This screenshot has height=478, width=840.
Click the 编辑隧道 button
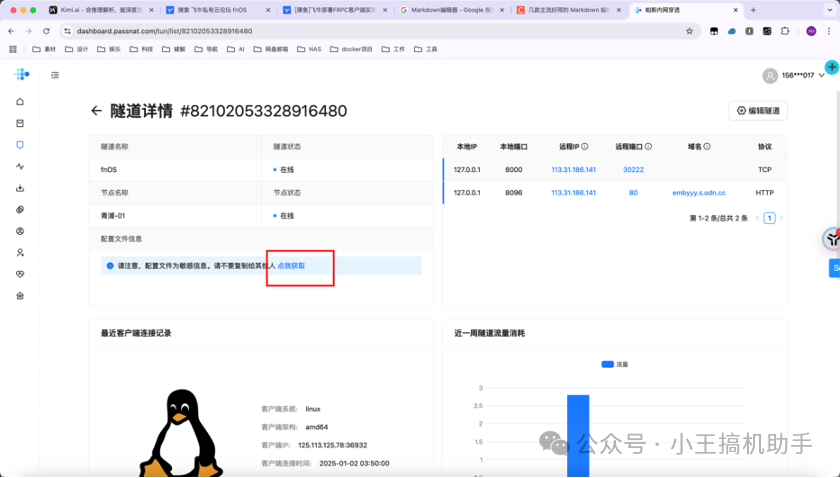click(x=757, y=111)
